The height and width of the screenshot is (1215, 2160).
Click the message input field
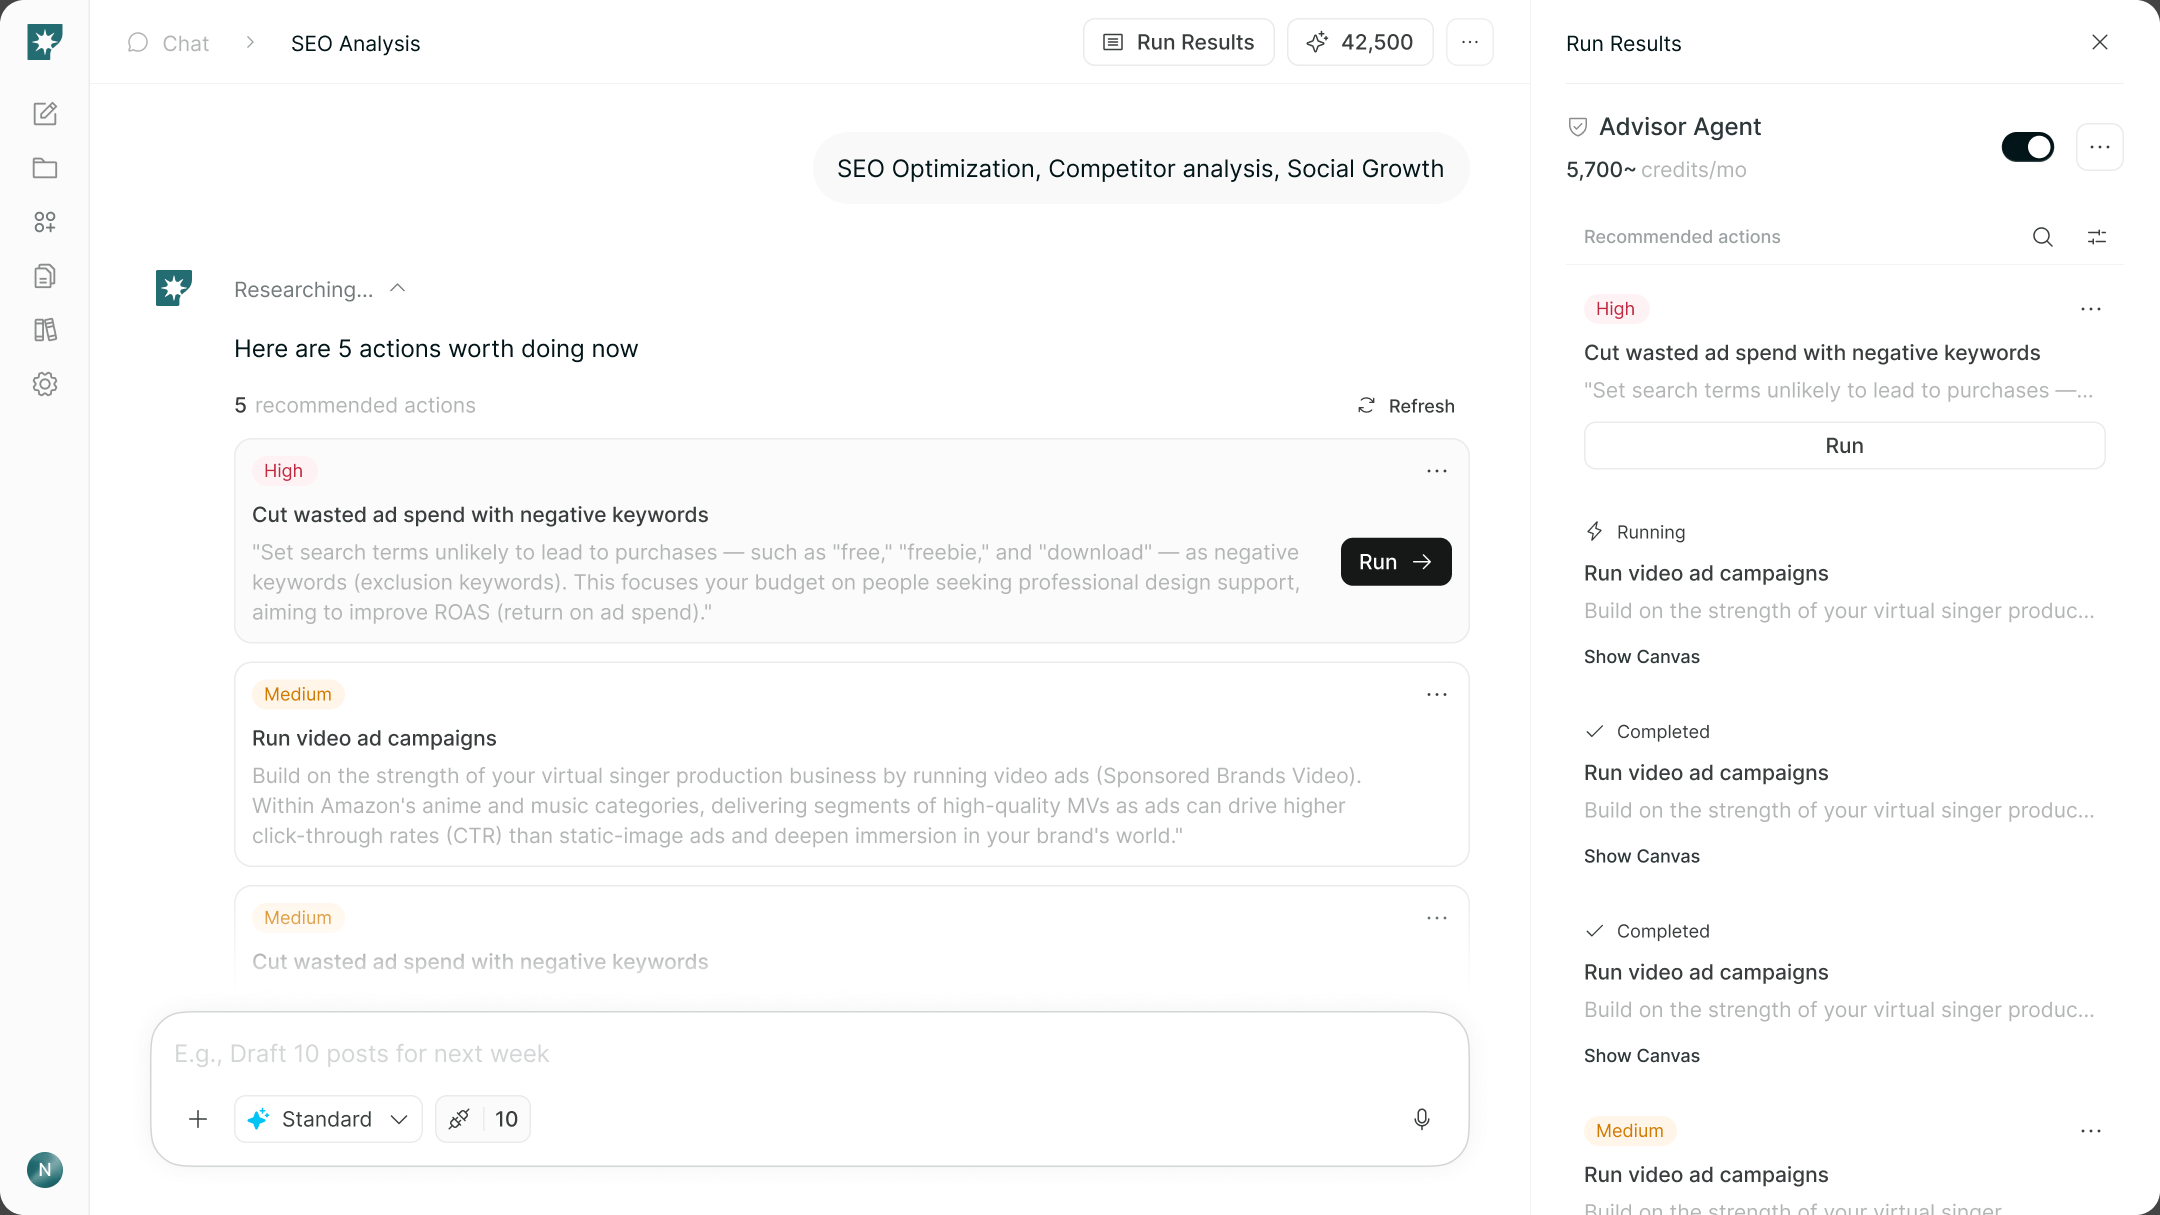[x=810, y=1054]
